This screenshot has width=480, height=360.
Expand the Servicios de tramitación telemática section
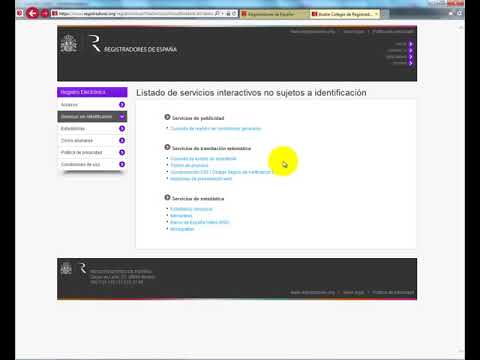167,147
